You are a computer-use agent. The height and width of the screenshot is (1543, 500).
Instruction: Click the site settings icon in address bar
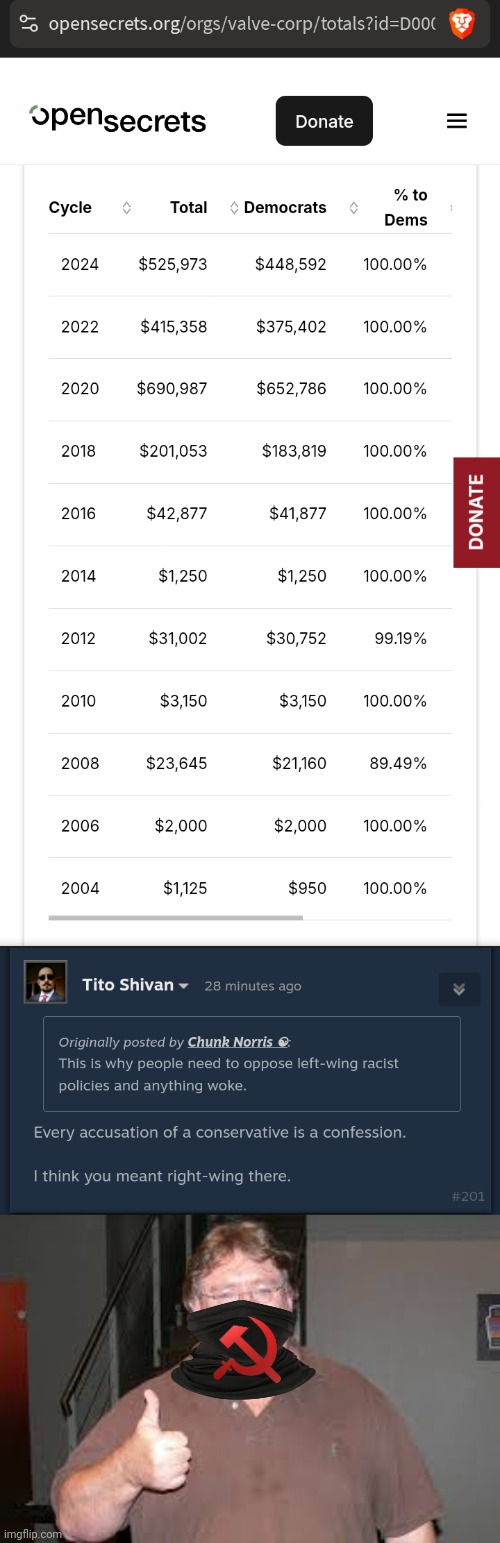pyautogui.click(x=30, y=22)
